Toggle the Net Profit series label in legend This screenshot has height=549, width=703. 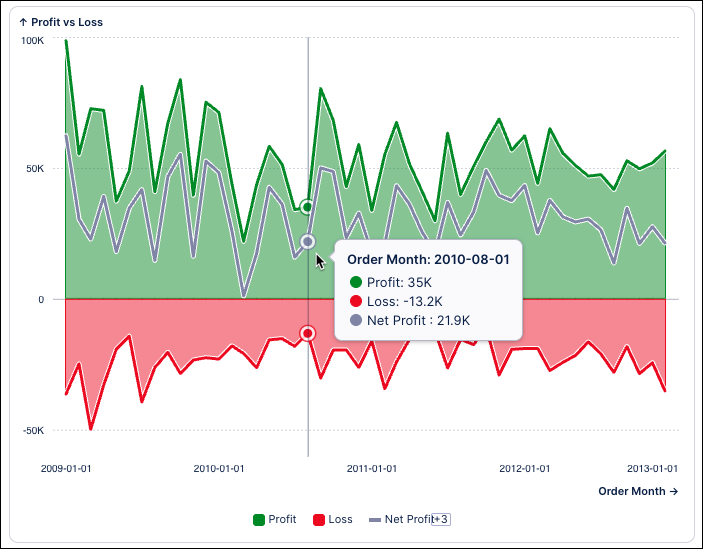point(408,519)
